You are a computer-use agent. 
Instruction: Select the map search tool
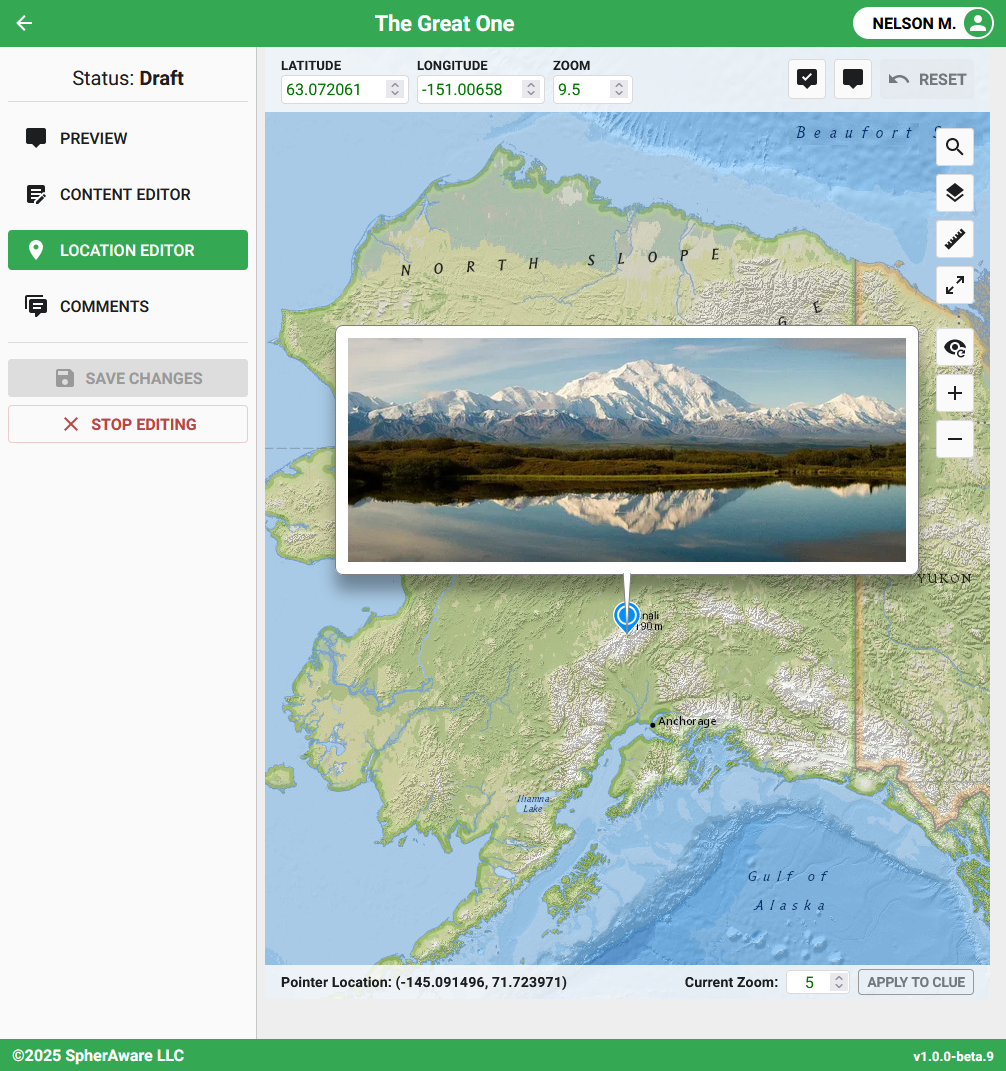coord(954,146)
